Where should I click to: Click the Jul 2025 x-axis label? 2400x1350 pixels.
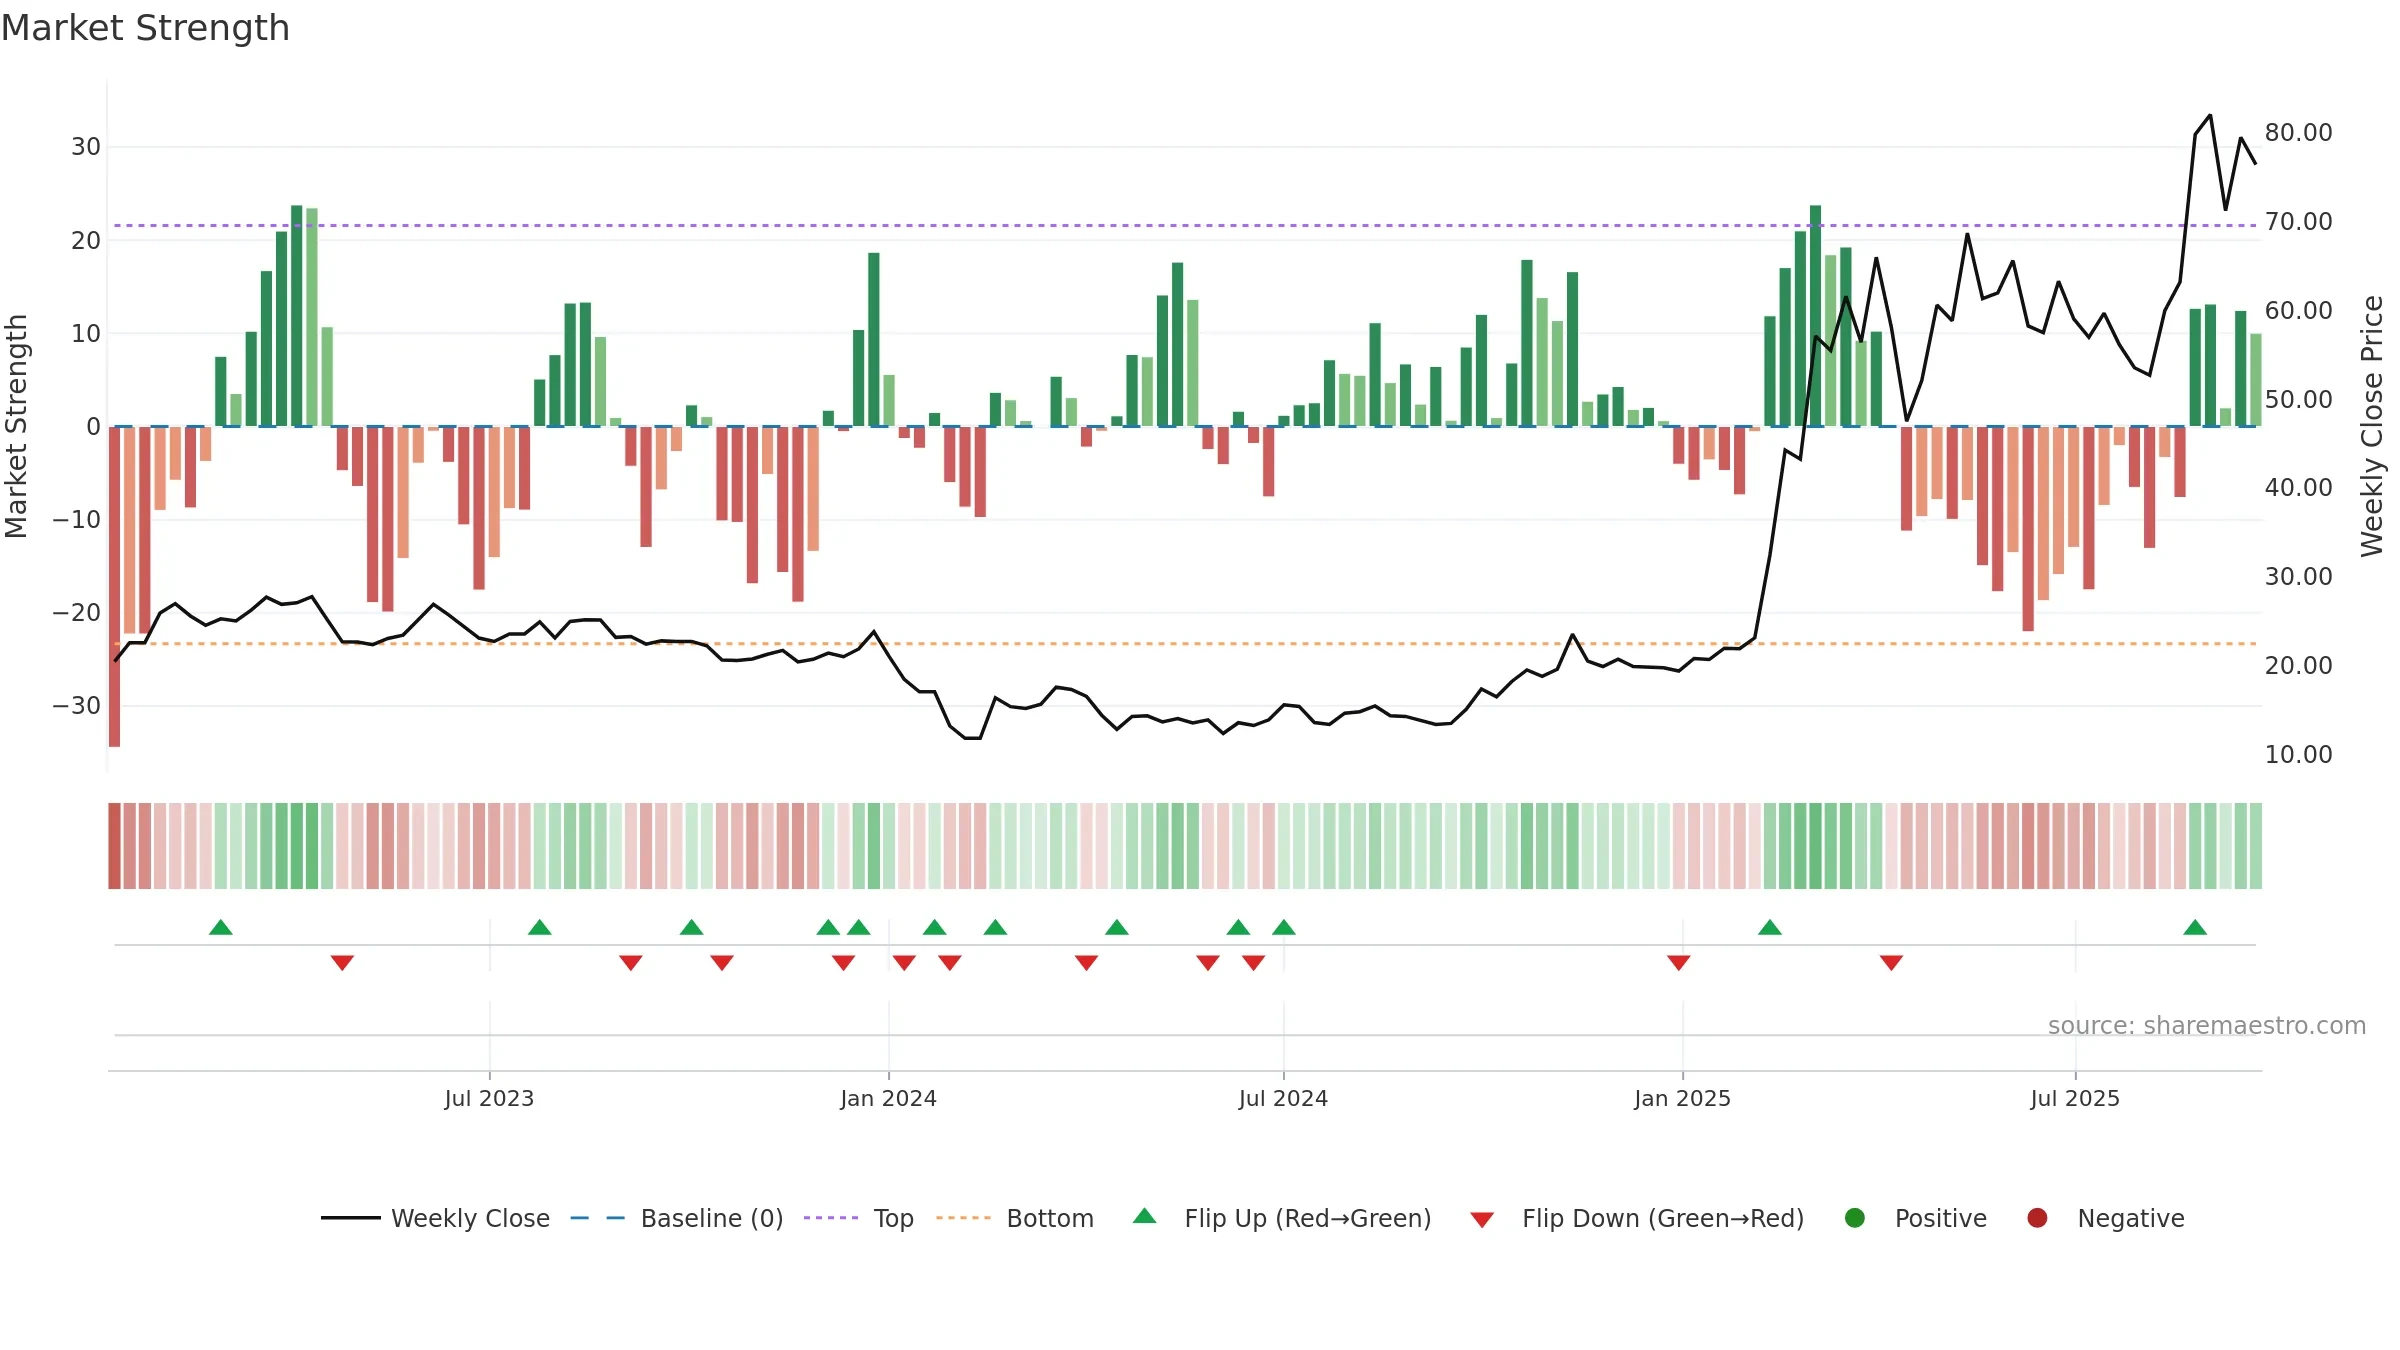click(x=2075, y=1098)
